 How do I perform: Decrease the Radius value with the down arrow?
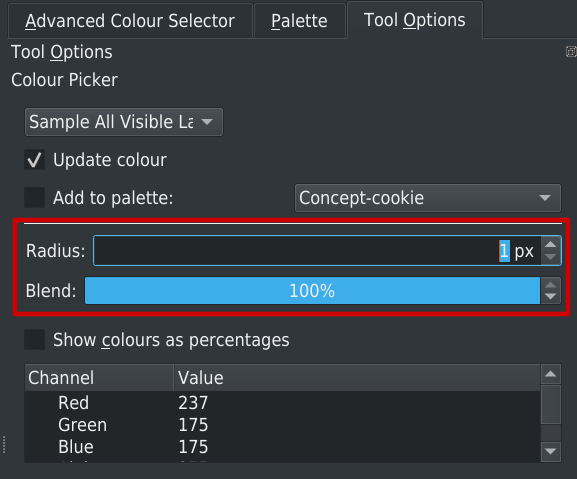click(551, 258)
